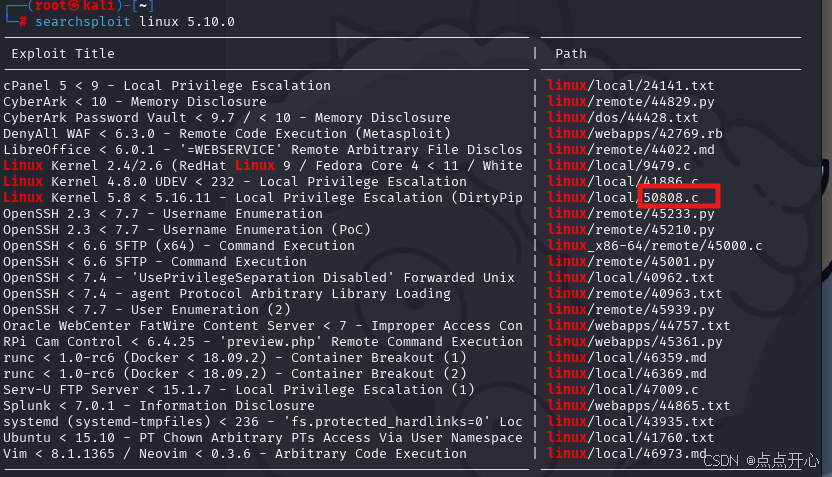Select 'runc < 1.0-rc6' Container Breakout (1) title
The width and height of the screenshot is (832, 477).
click(235, 358)
